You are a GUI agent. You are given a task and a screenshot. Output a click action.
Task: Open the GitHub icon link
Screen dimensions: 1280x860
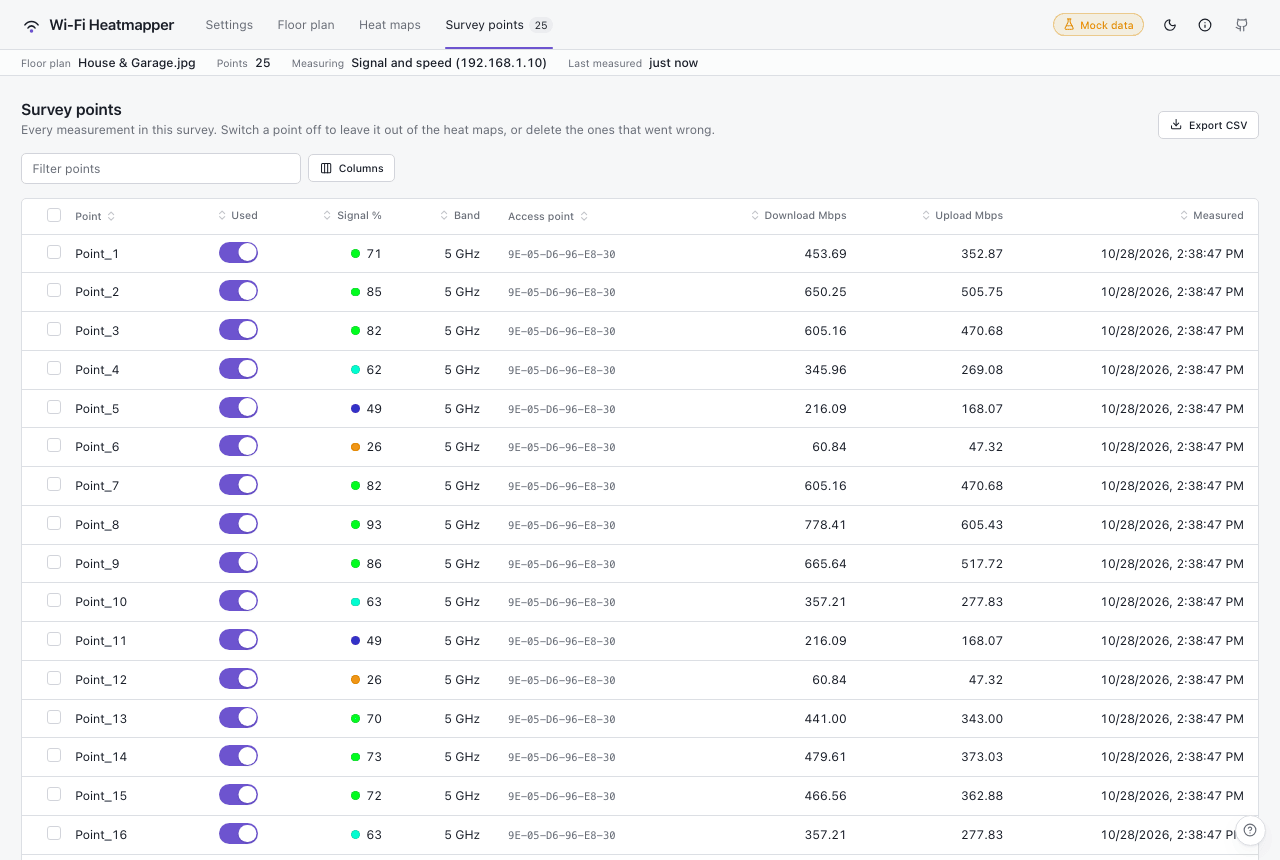tap(1241, 25)
